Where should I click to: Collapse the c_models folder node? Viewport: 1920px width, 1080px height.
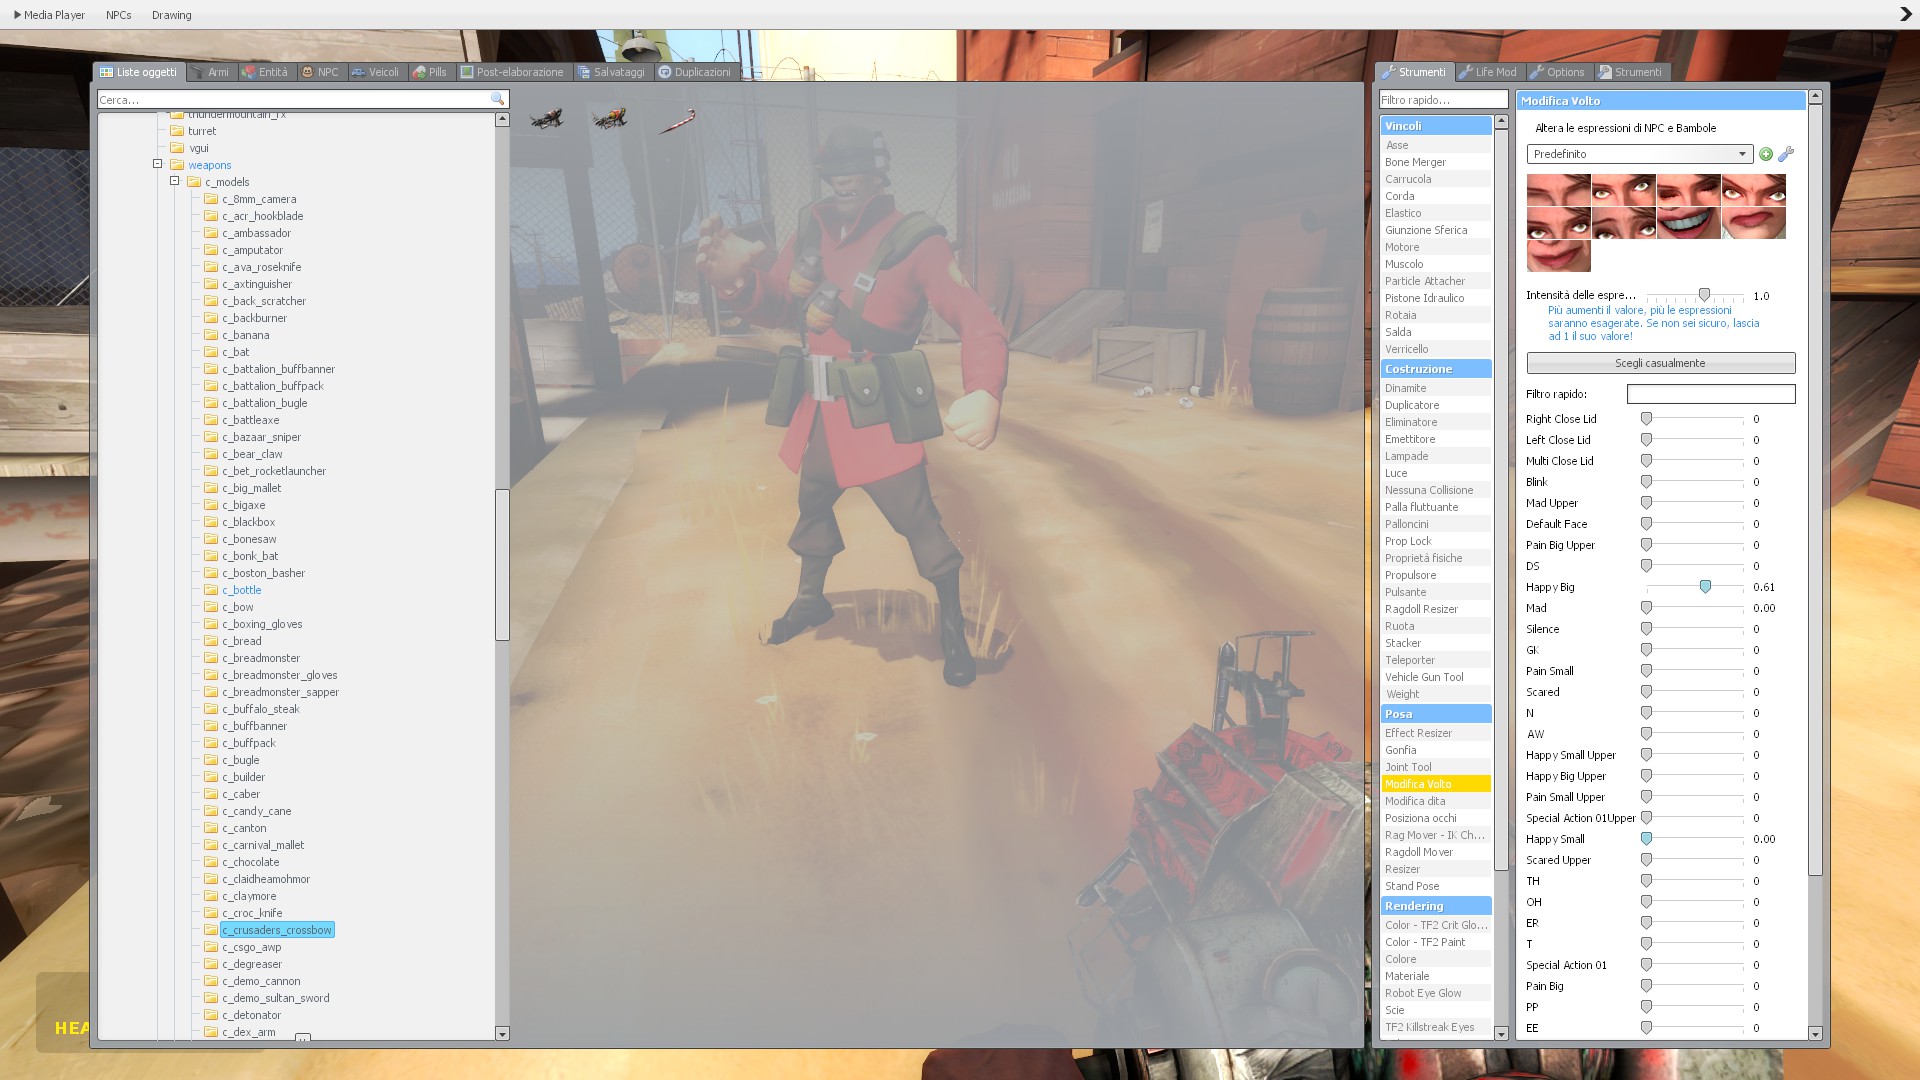[x=175, y=181]
